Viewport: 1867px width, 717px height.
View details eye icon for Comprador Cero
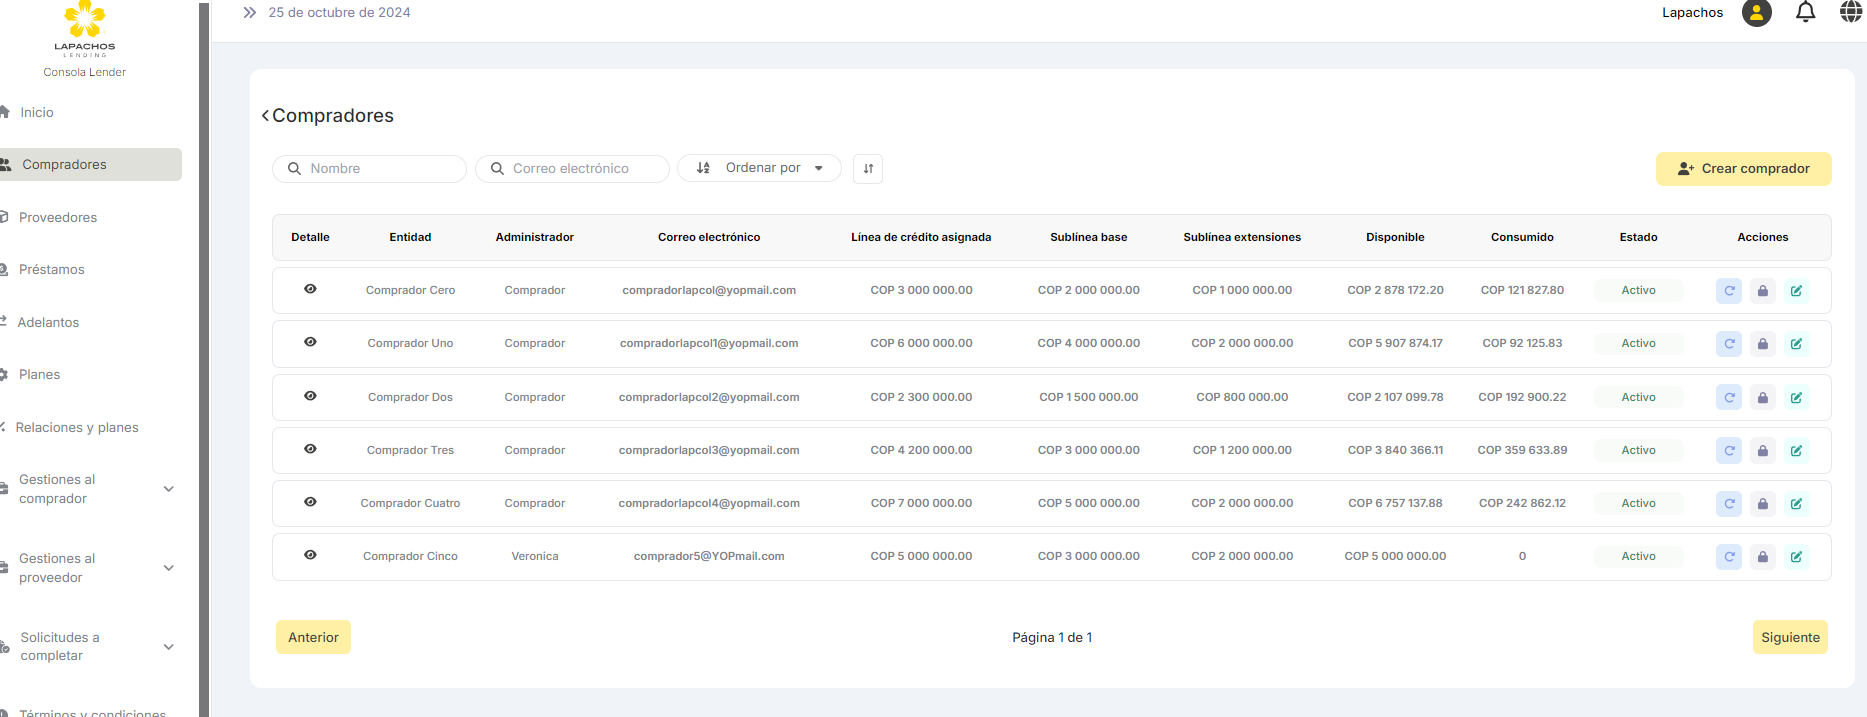click(310, 289)
